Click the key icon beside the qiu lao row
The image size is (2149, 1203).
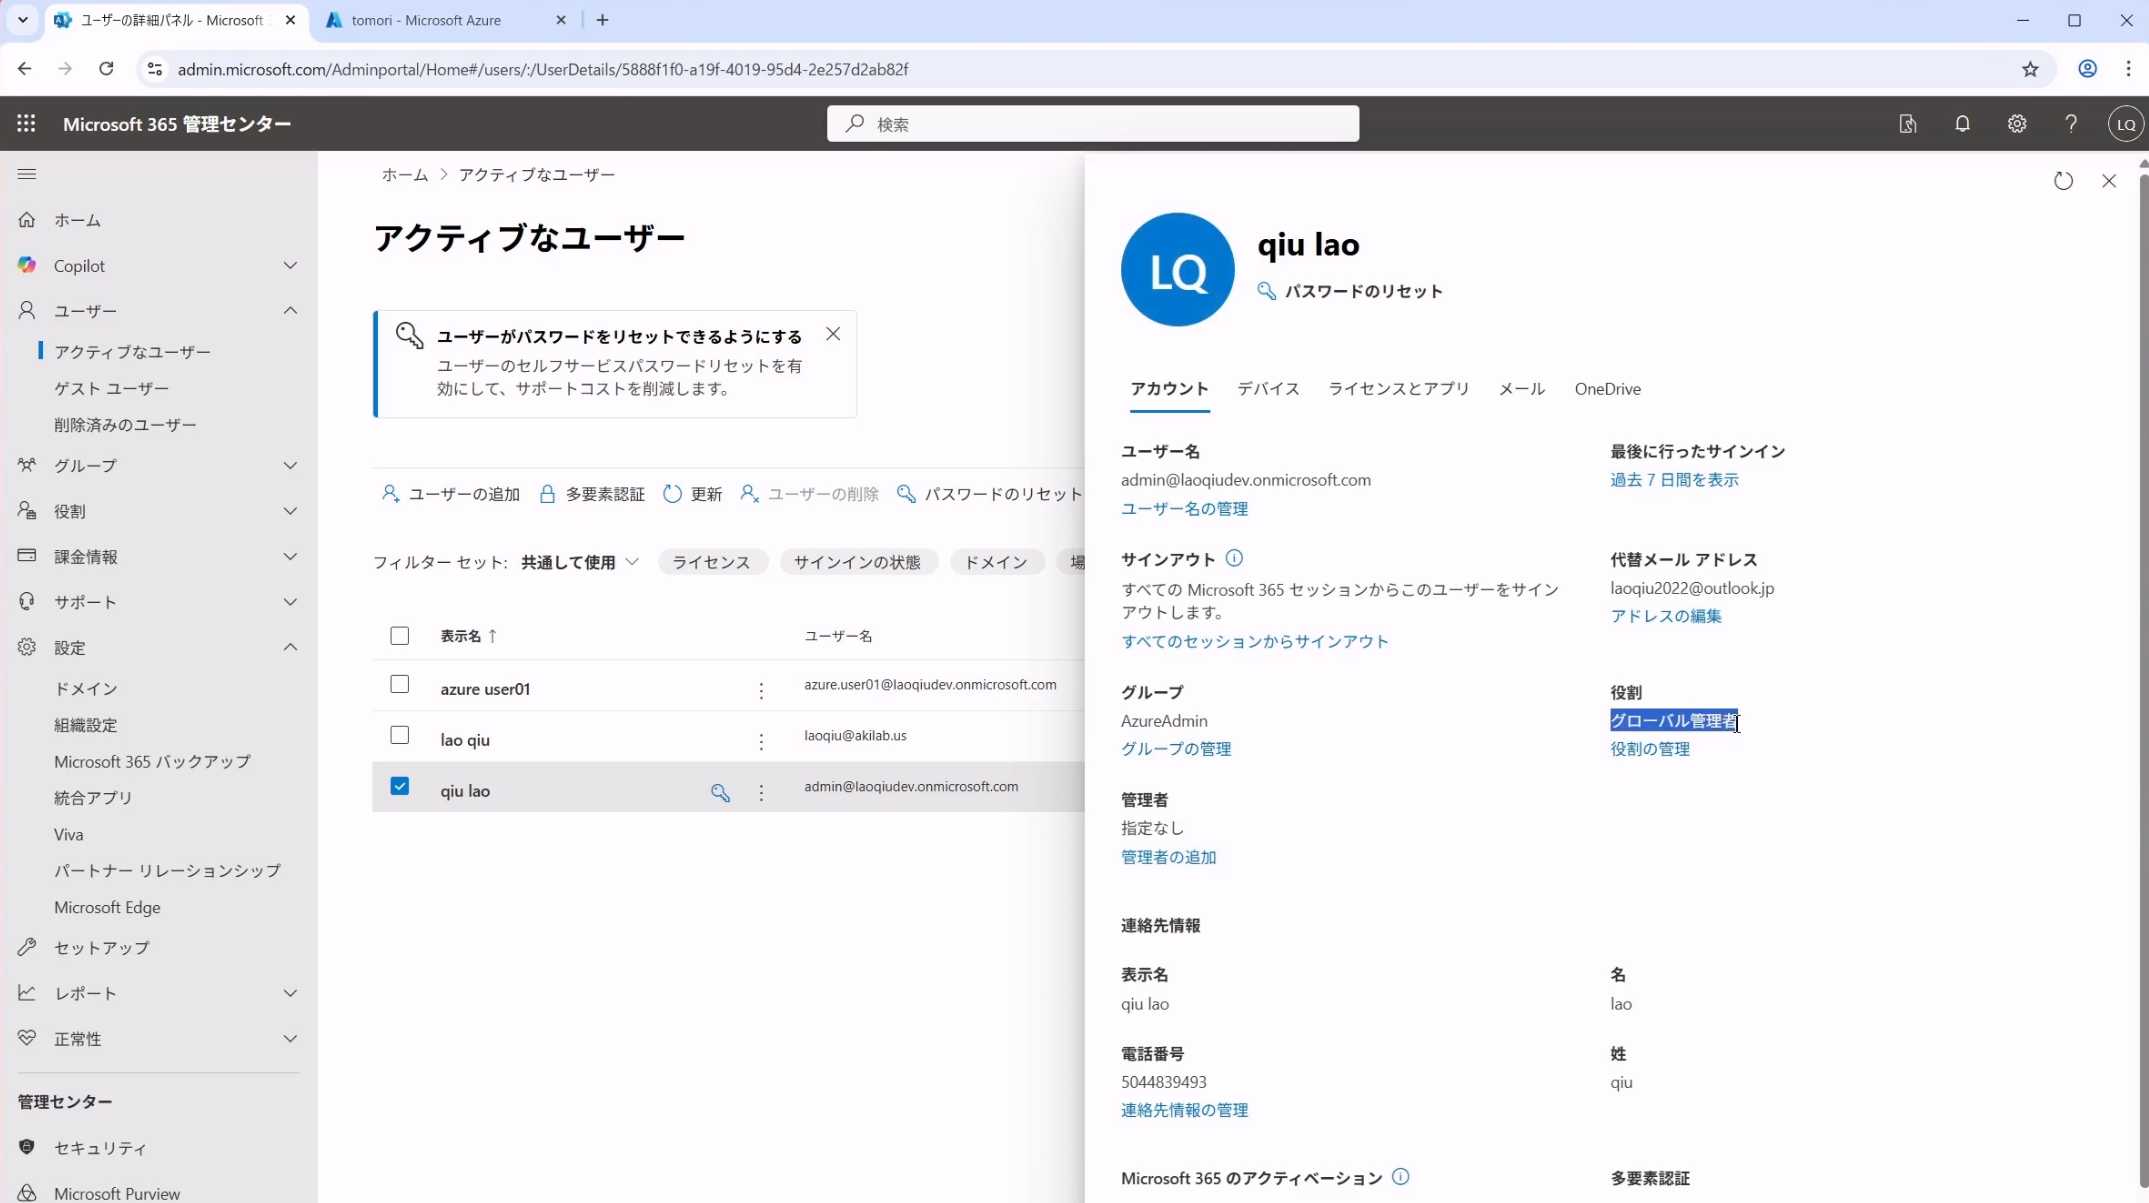tap(720, 792)
